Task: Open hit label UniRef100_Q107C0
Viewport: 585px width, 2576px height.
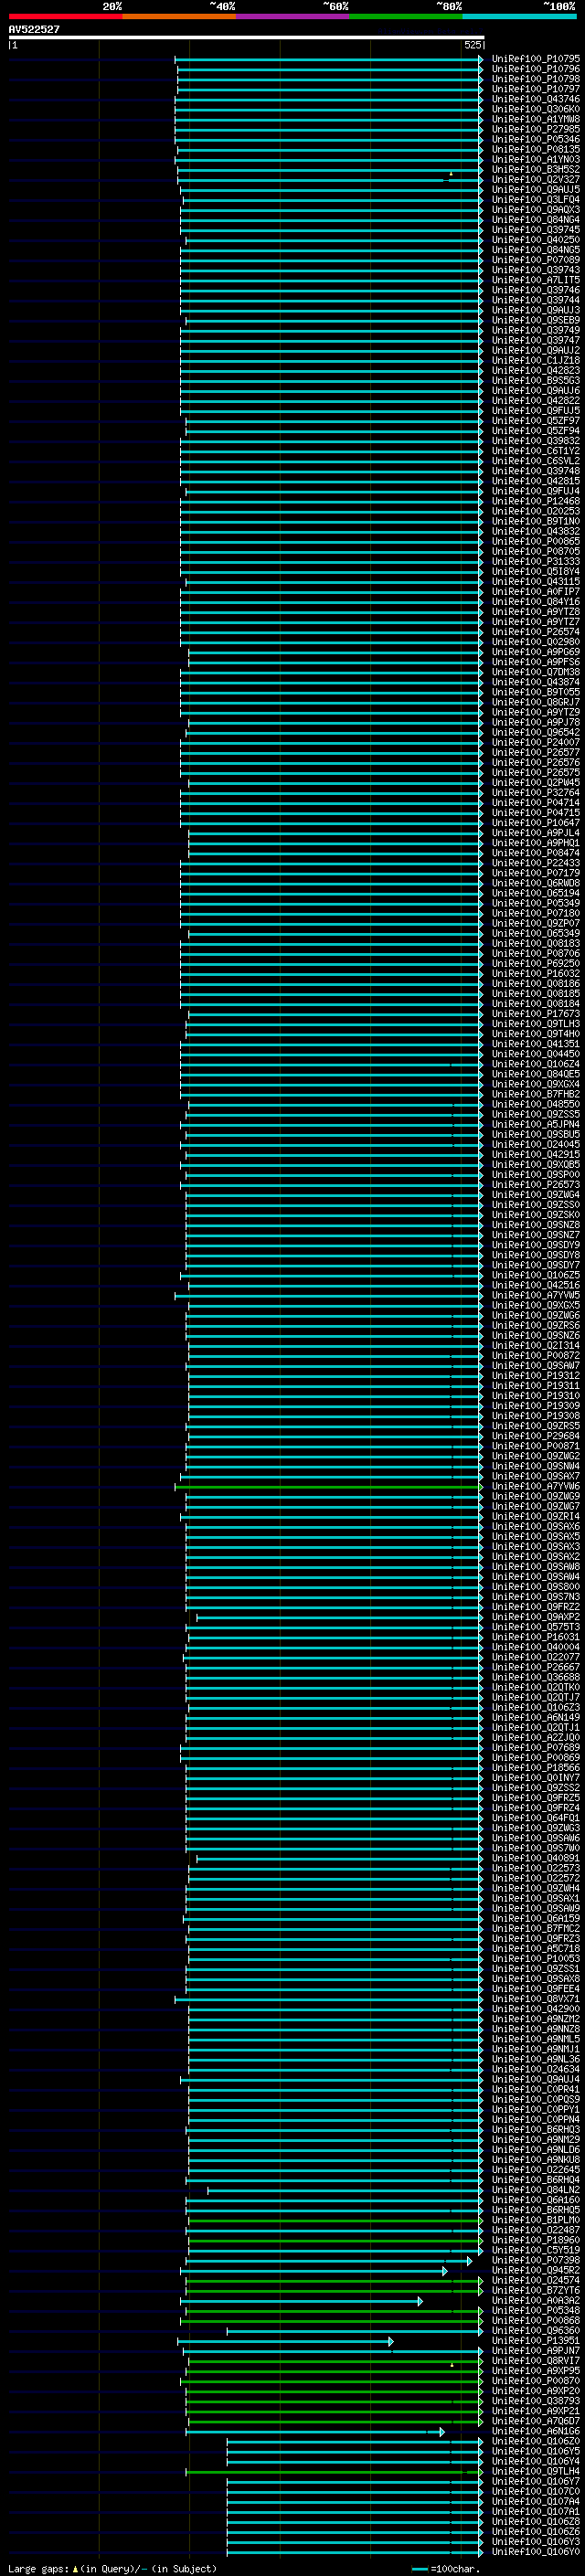Action: coord(536,2490)
